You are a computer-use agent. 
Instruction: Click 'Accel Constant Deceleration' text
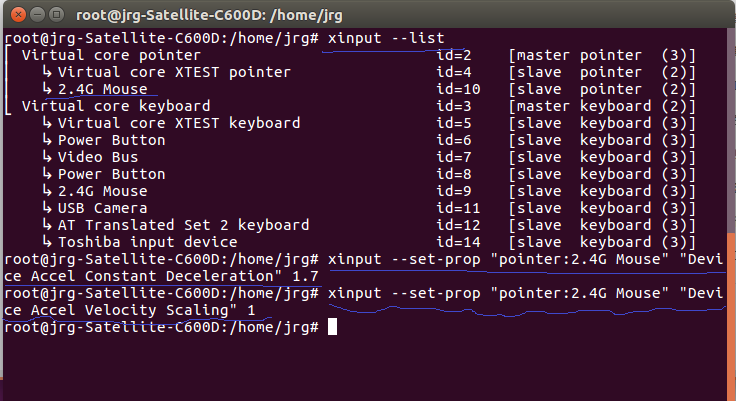tap(152, 276)
